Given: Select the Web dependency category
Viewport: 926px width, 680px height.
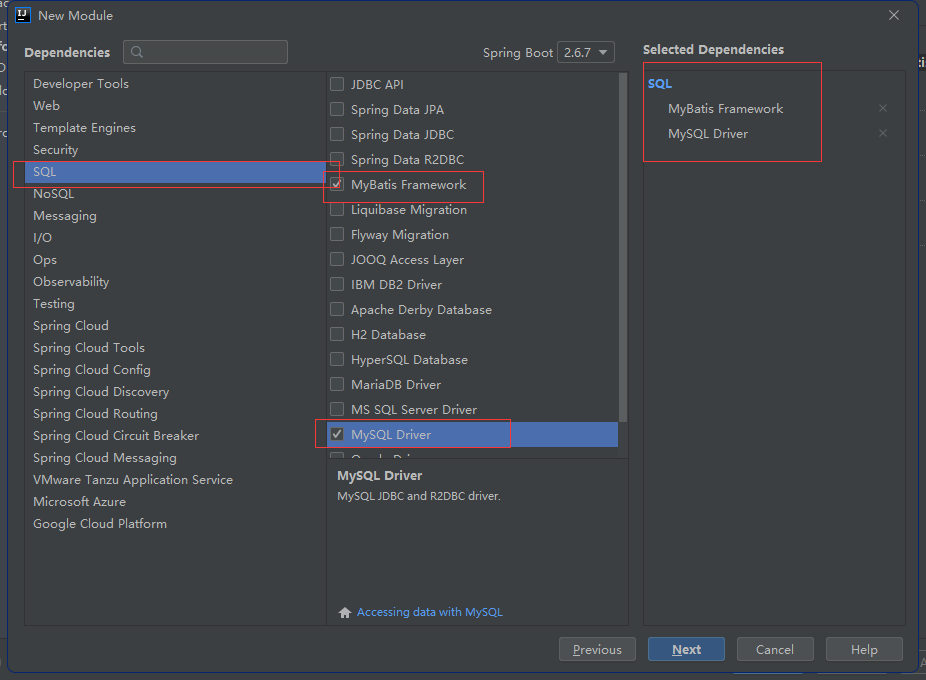Looking at the screenshot, I should [x=46, y=105].
